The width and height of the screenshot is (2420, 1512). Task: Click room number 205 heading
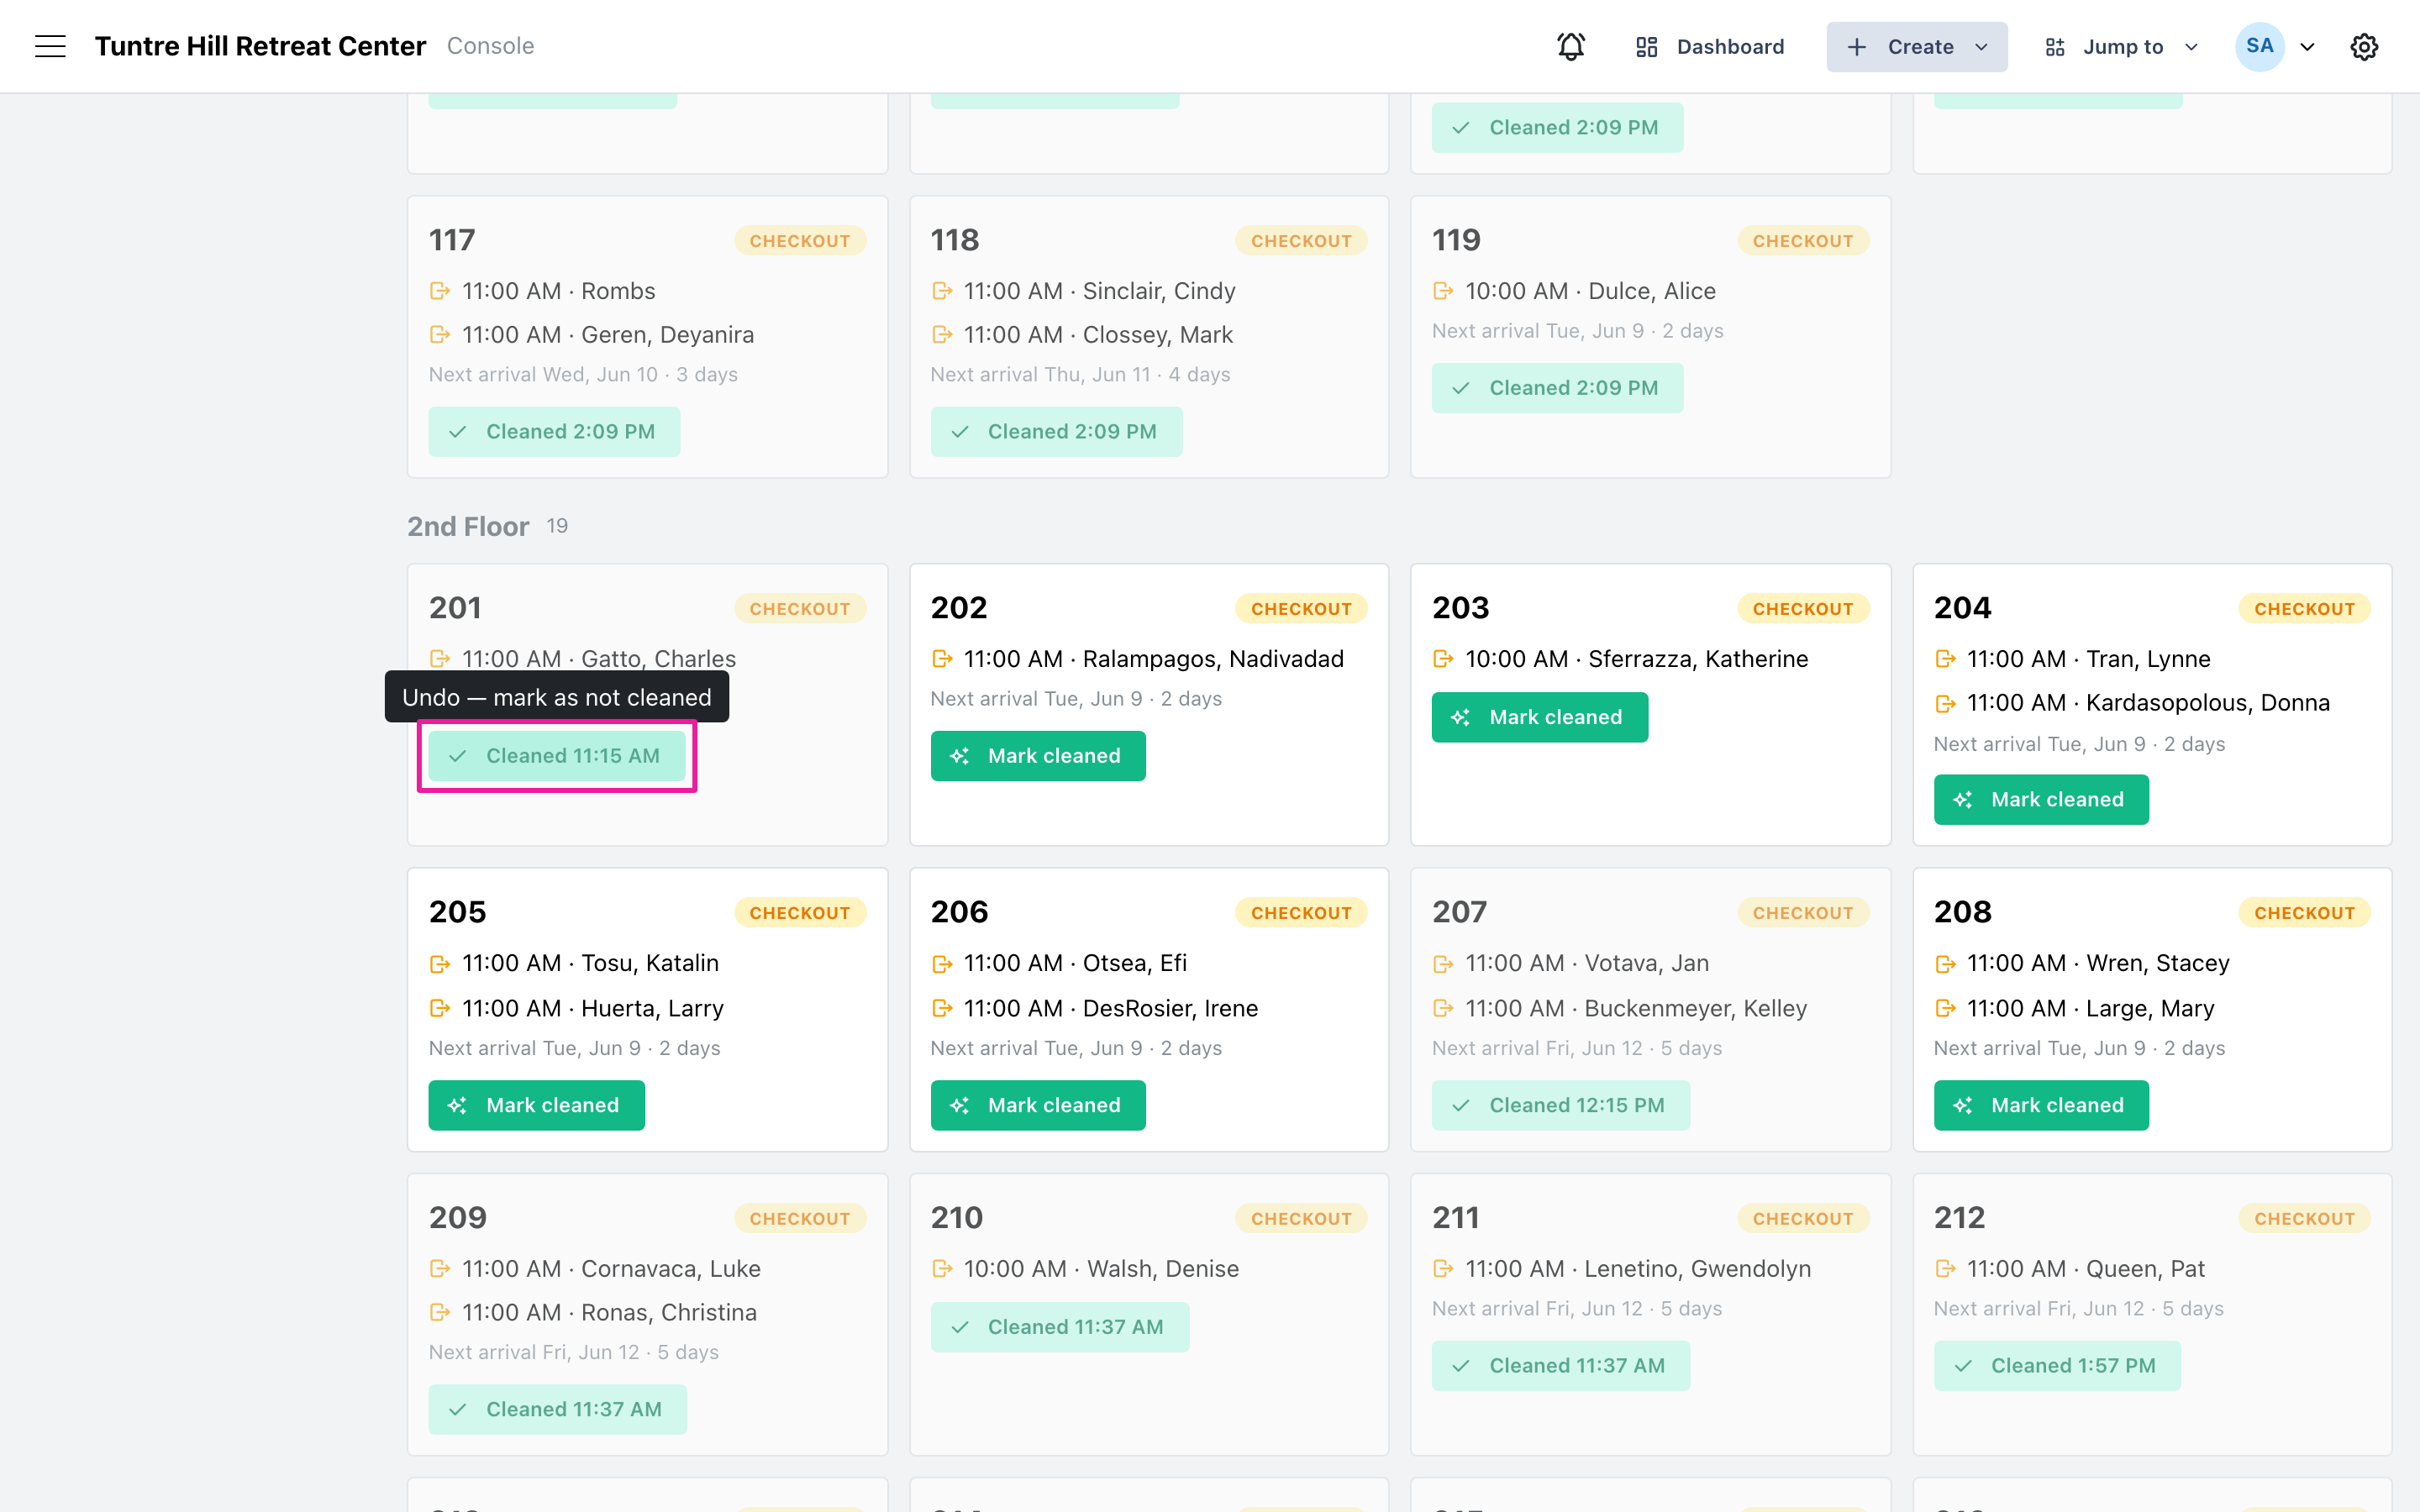(x=457, y=912)
